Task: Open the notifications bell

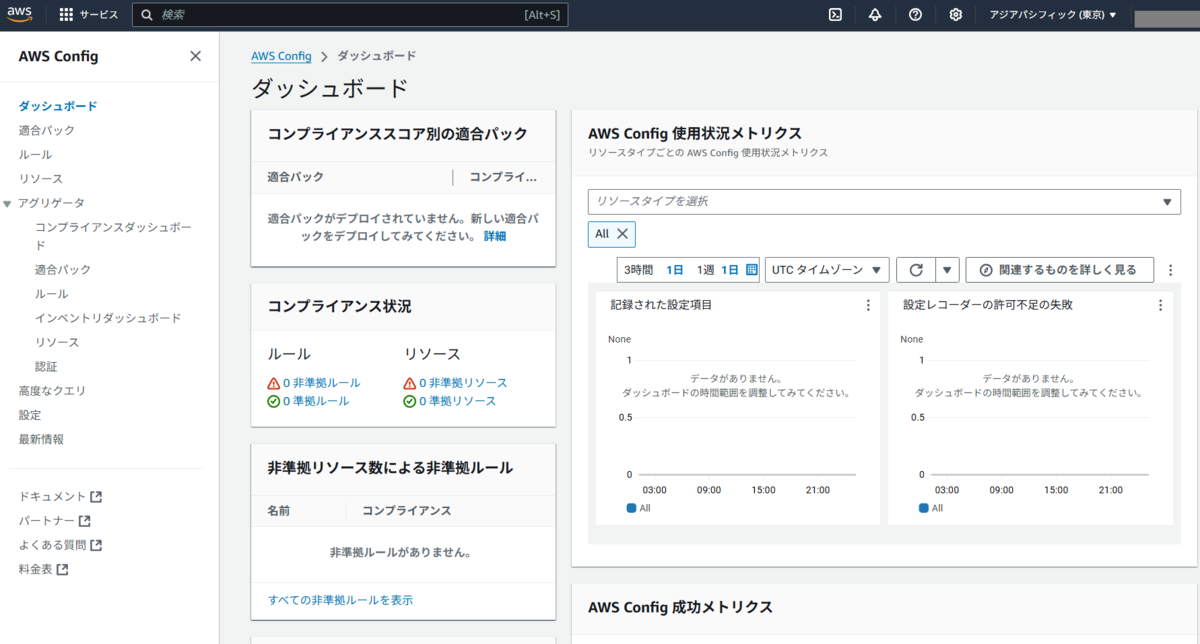Action: pyautogui.click(x=875, y=15)
